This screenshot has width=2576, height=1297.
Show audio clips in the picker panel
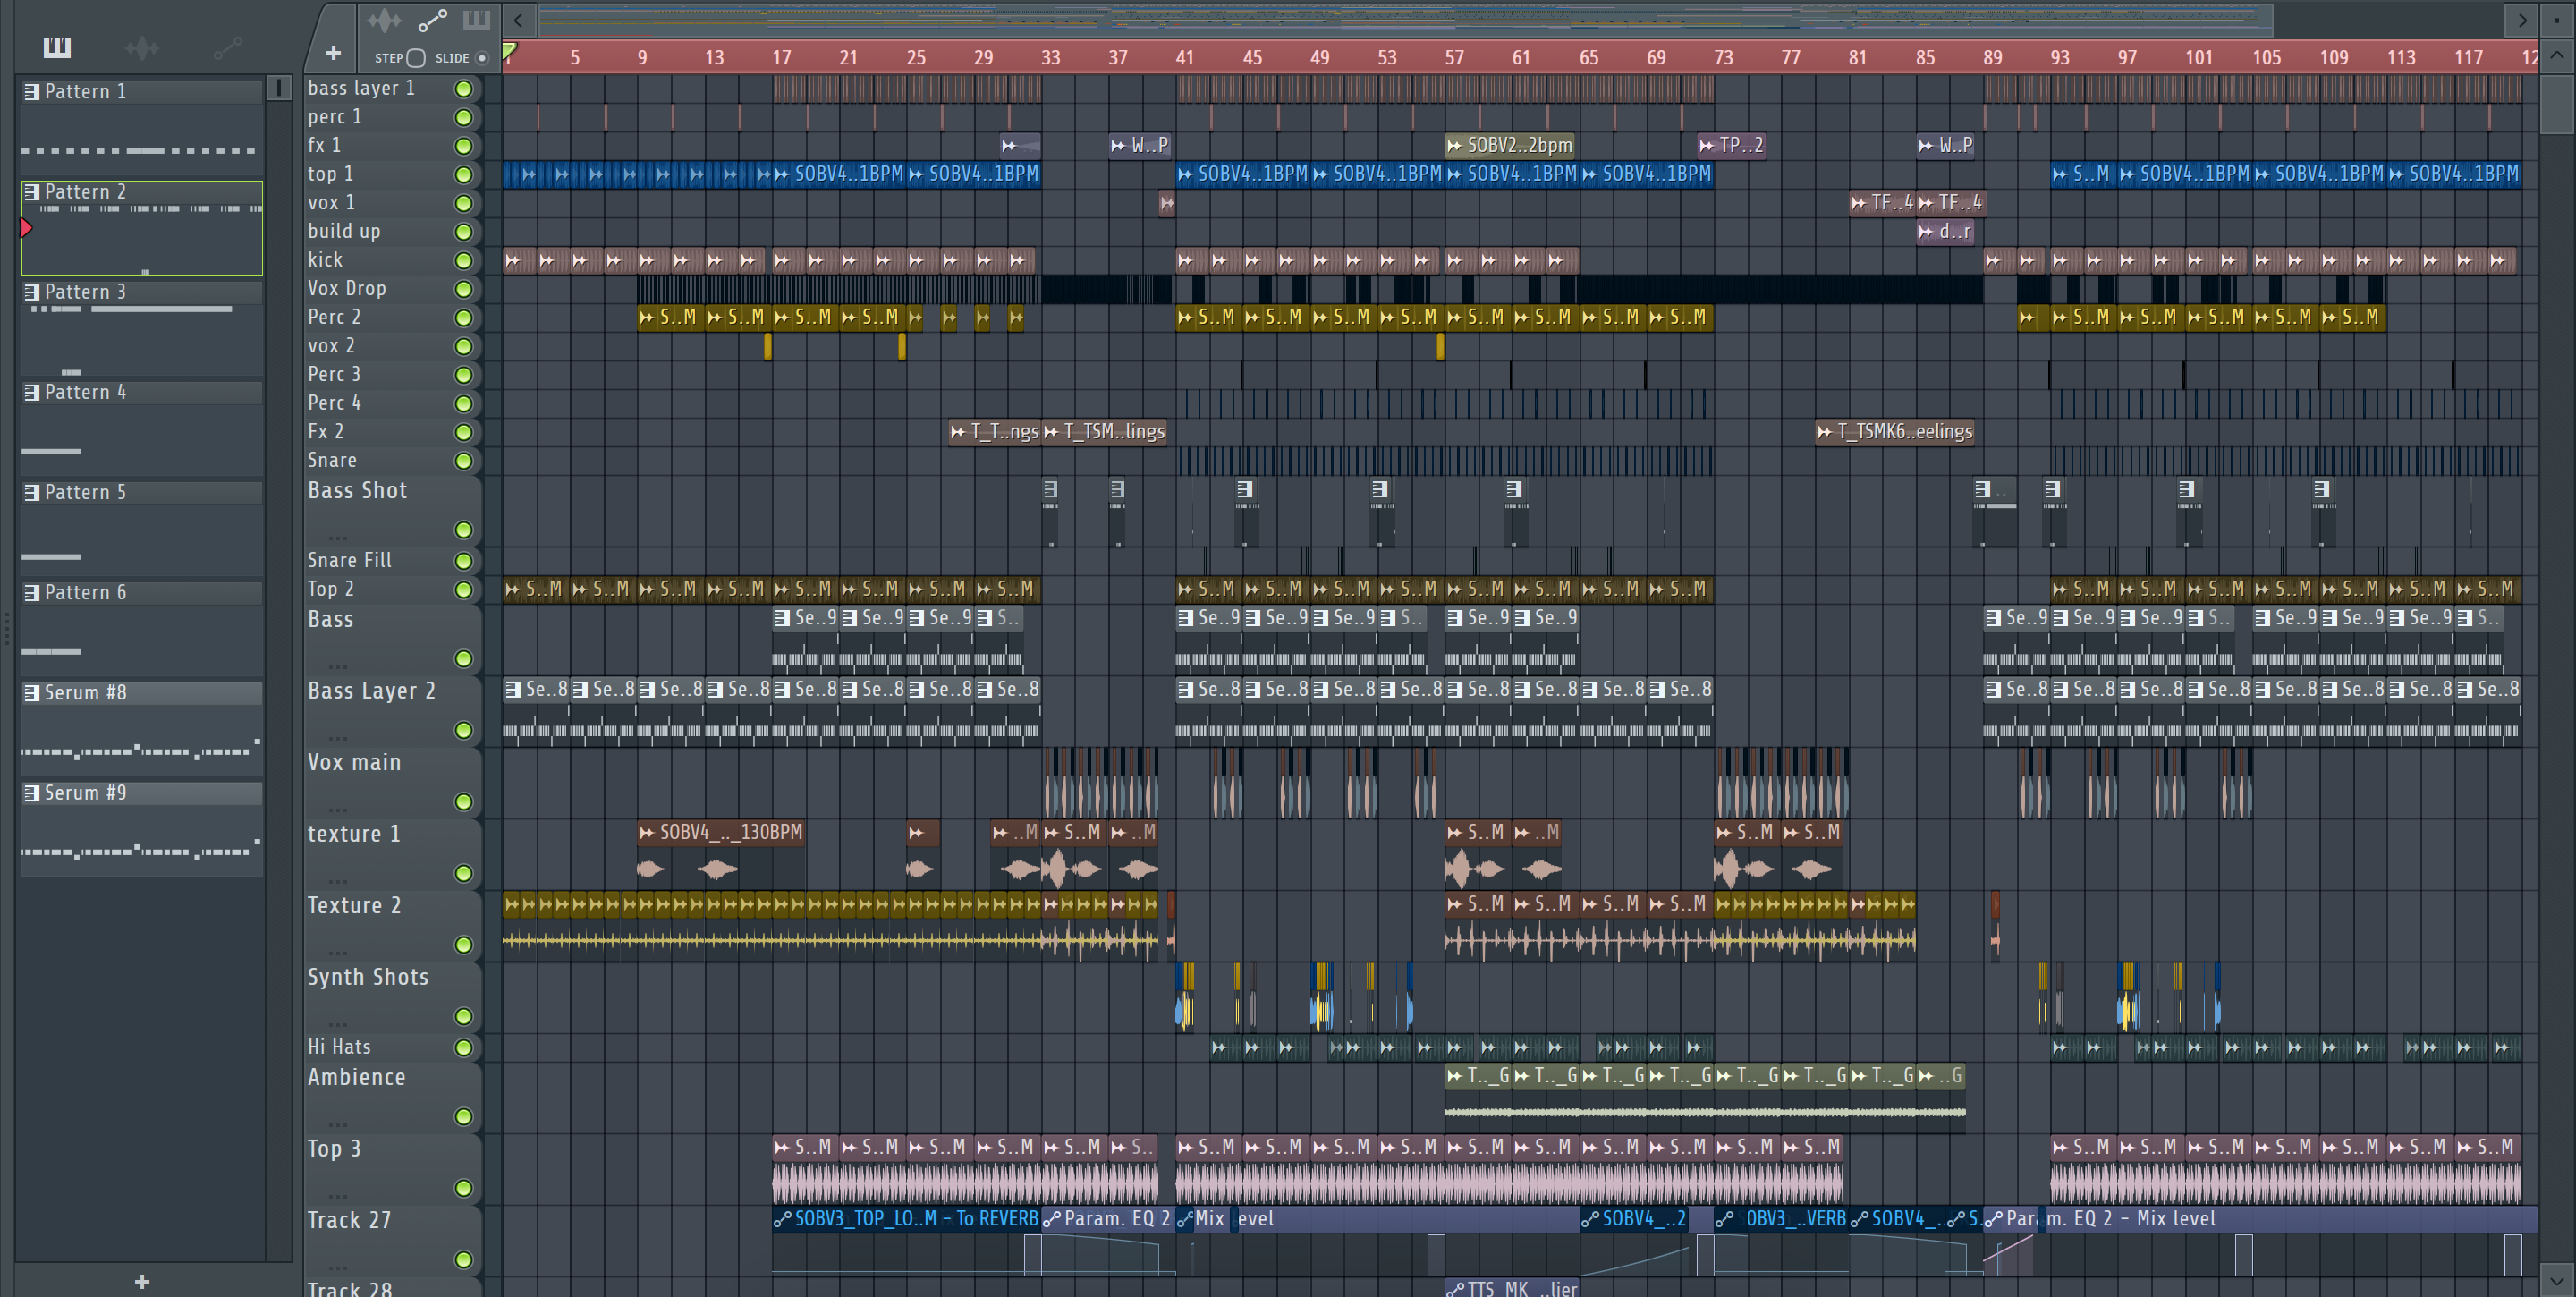click(x=142, y=47)
